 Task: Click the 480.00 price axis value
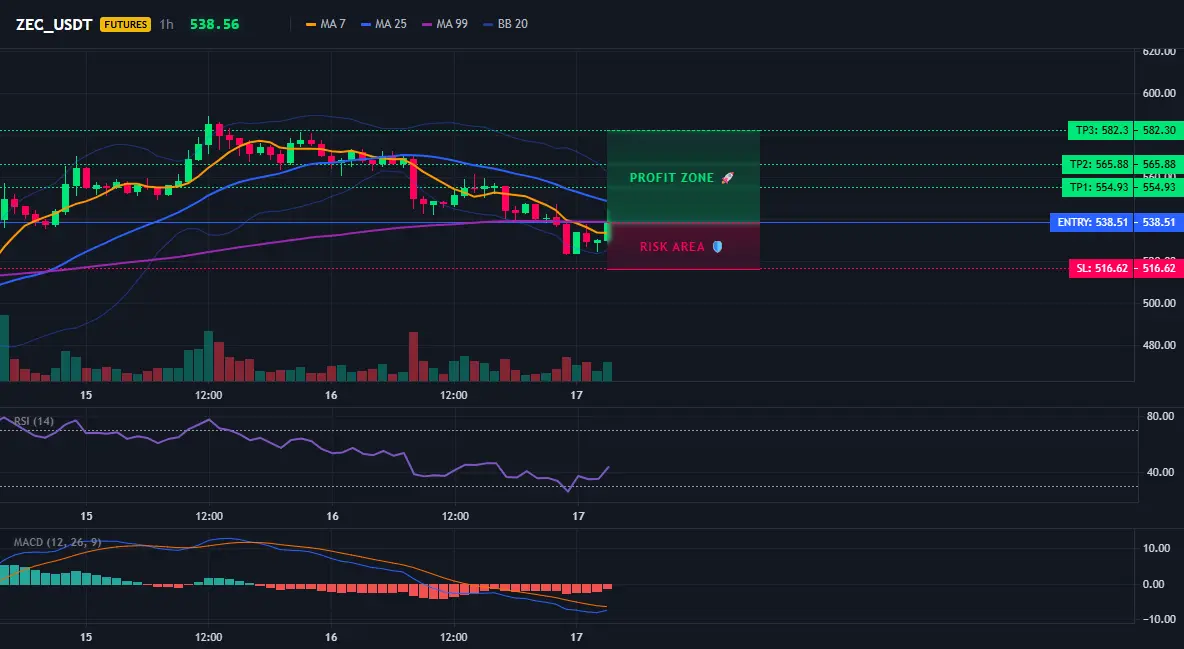[1159, 345]
